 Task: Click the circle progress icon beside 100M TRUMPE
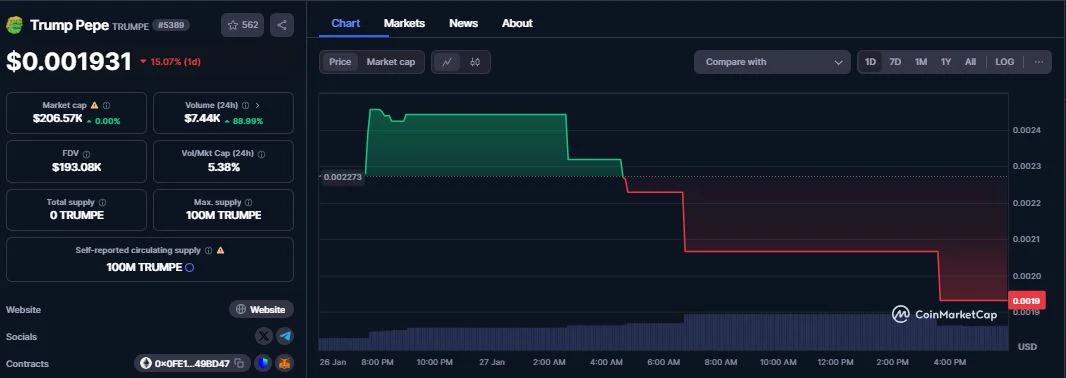[x=190, y=267]
